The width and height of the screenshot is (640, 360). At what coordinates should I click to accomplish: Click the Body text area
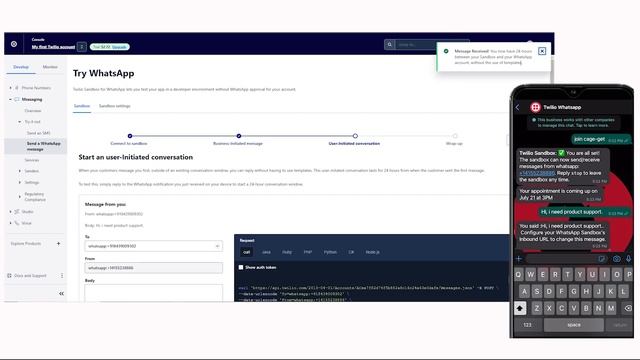(153, 293)
